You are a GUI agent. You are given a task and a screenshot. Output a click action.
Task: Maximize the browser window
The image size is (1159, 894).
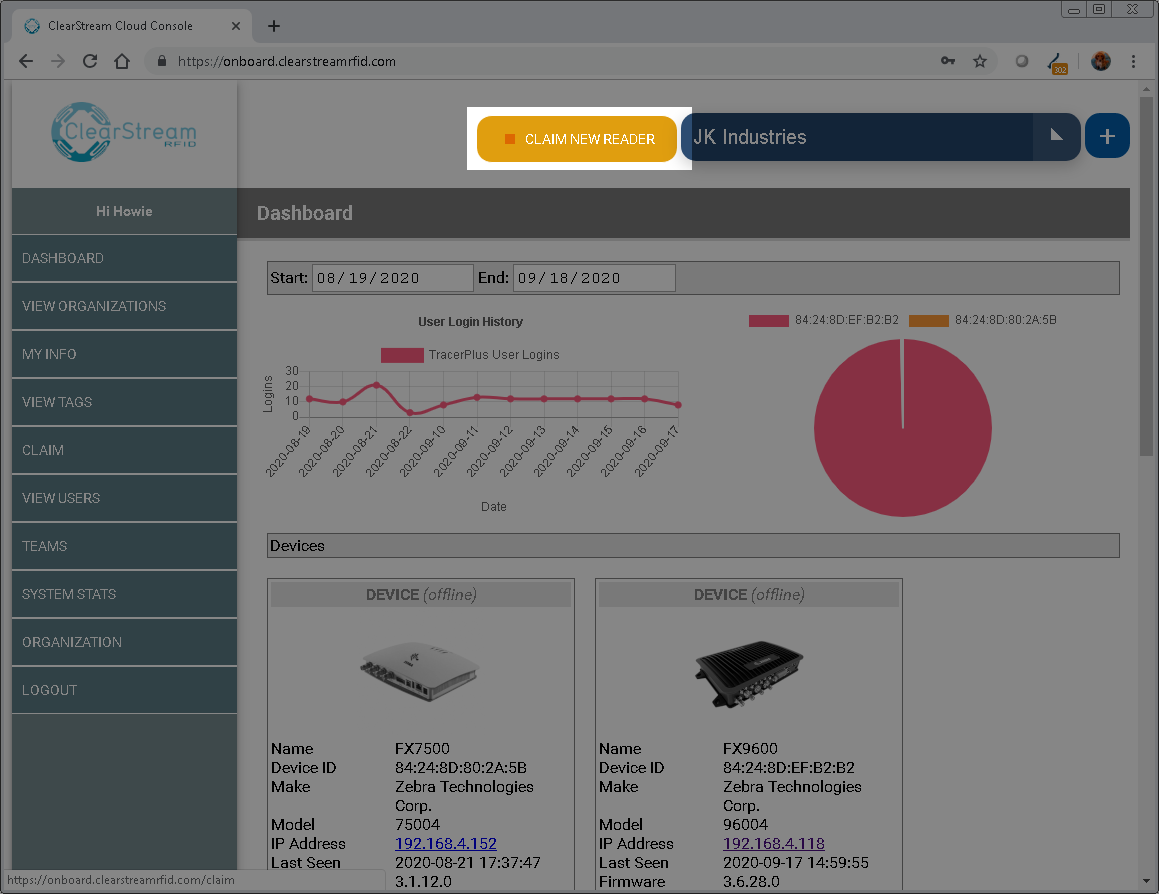click(x=1099, y=9)
